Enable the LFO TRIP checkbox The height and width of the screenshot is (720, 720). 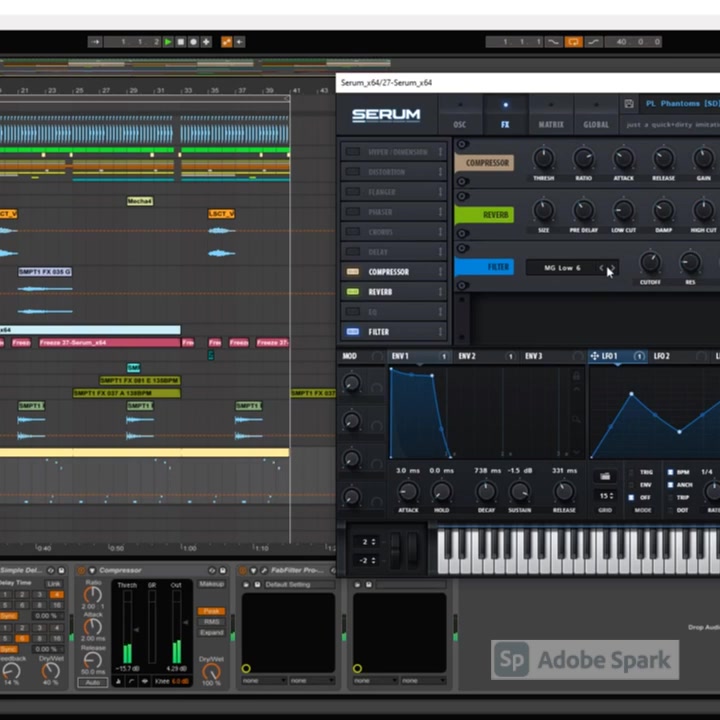(670, 497)
